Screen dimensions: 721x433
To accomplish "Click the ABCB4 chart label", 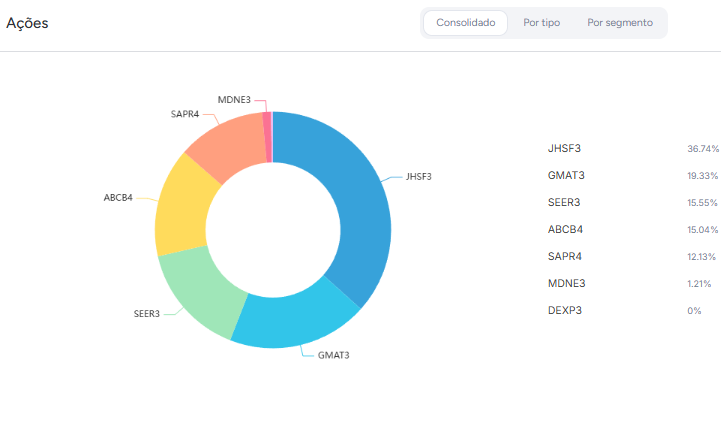I will point(118,198).
